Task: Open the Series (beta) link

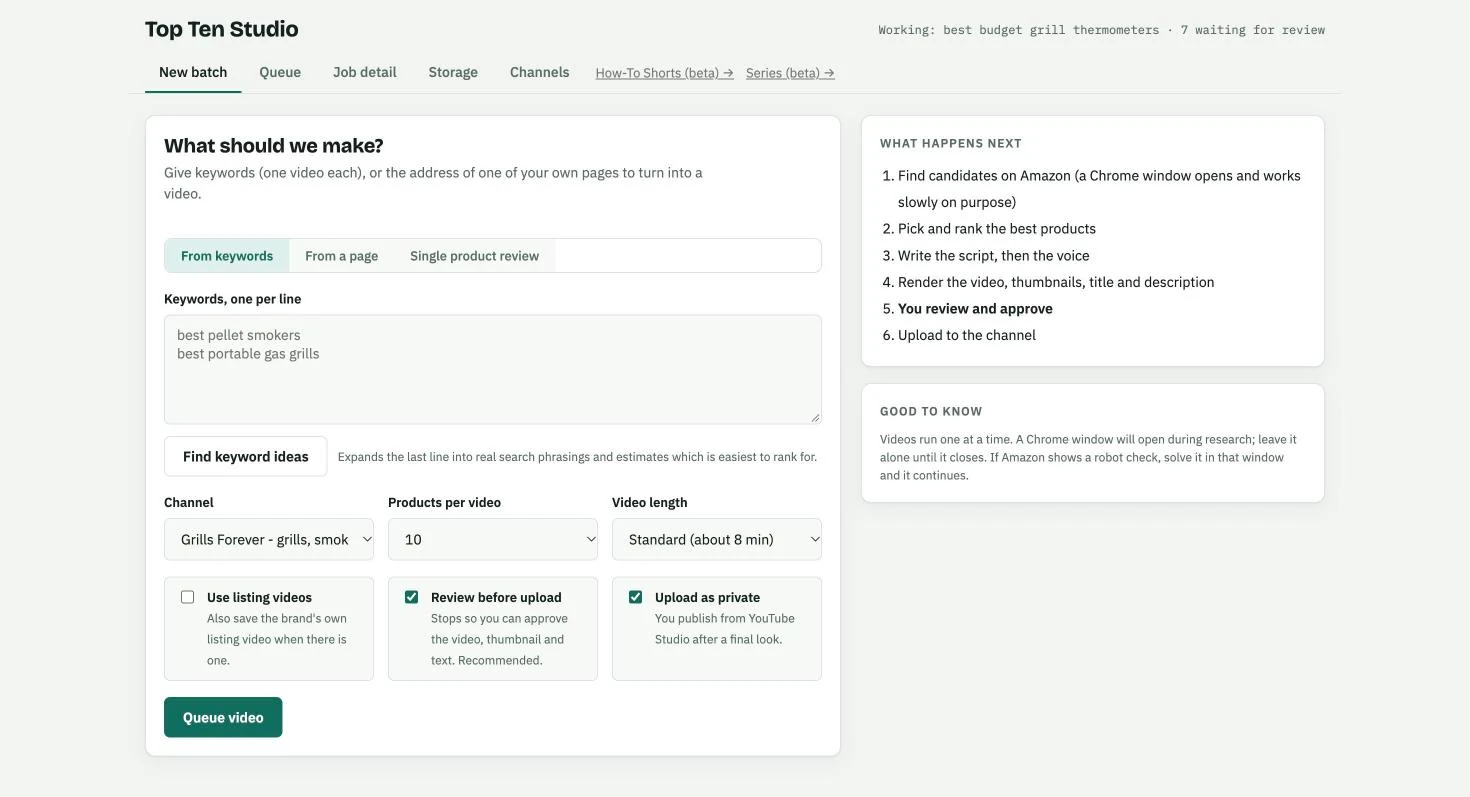Action: click(x=790, y=73)
